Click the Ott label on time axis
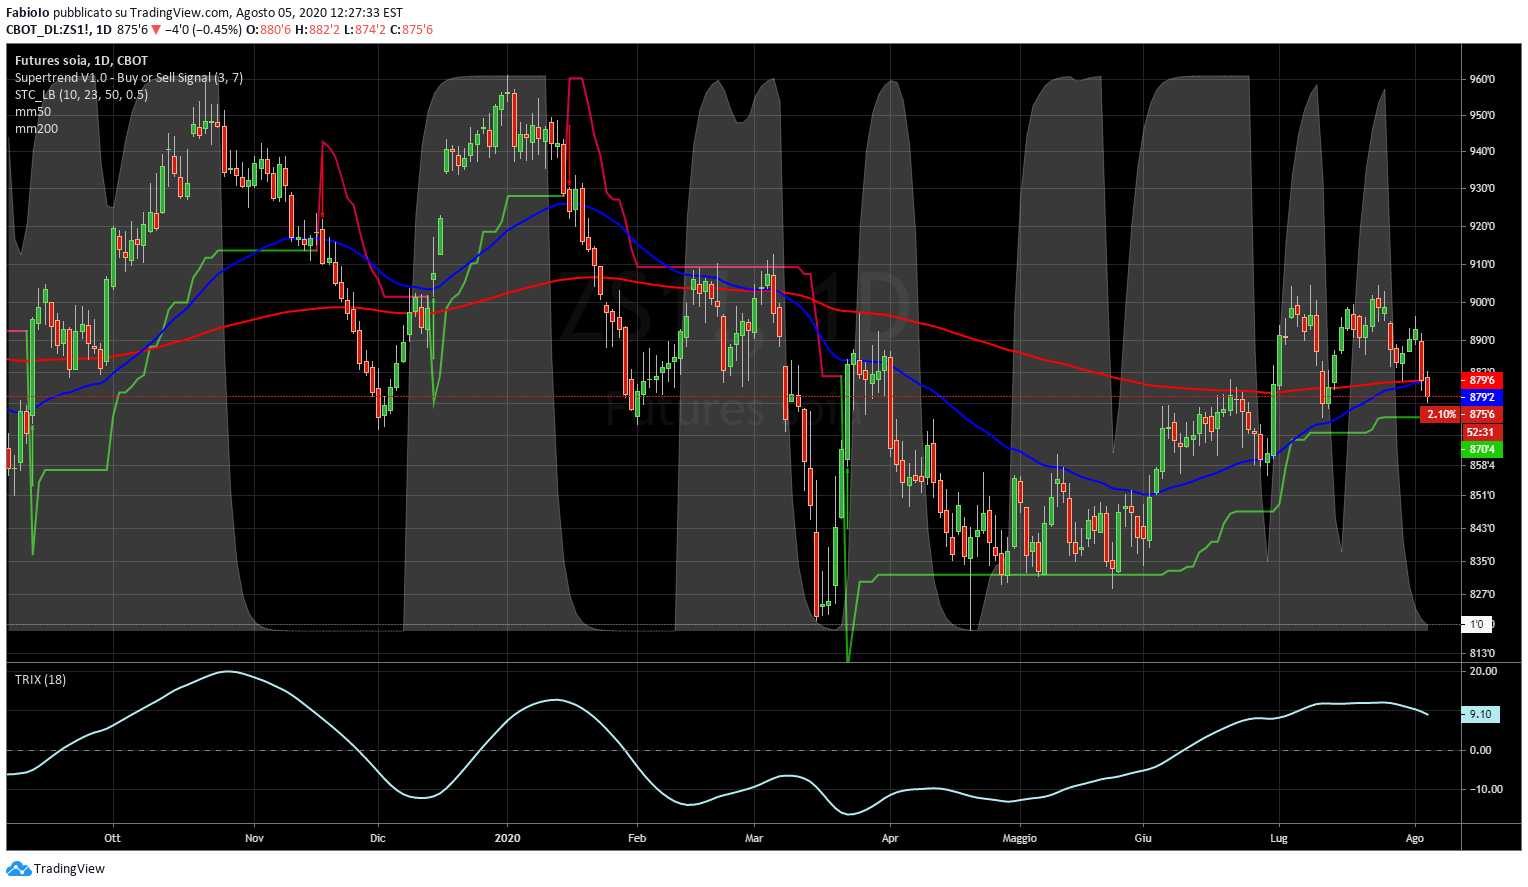1528x887 pixels. (x=112, y=839)
